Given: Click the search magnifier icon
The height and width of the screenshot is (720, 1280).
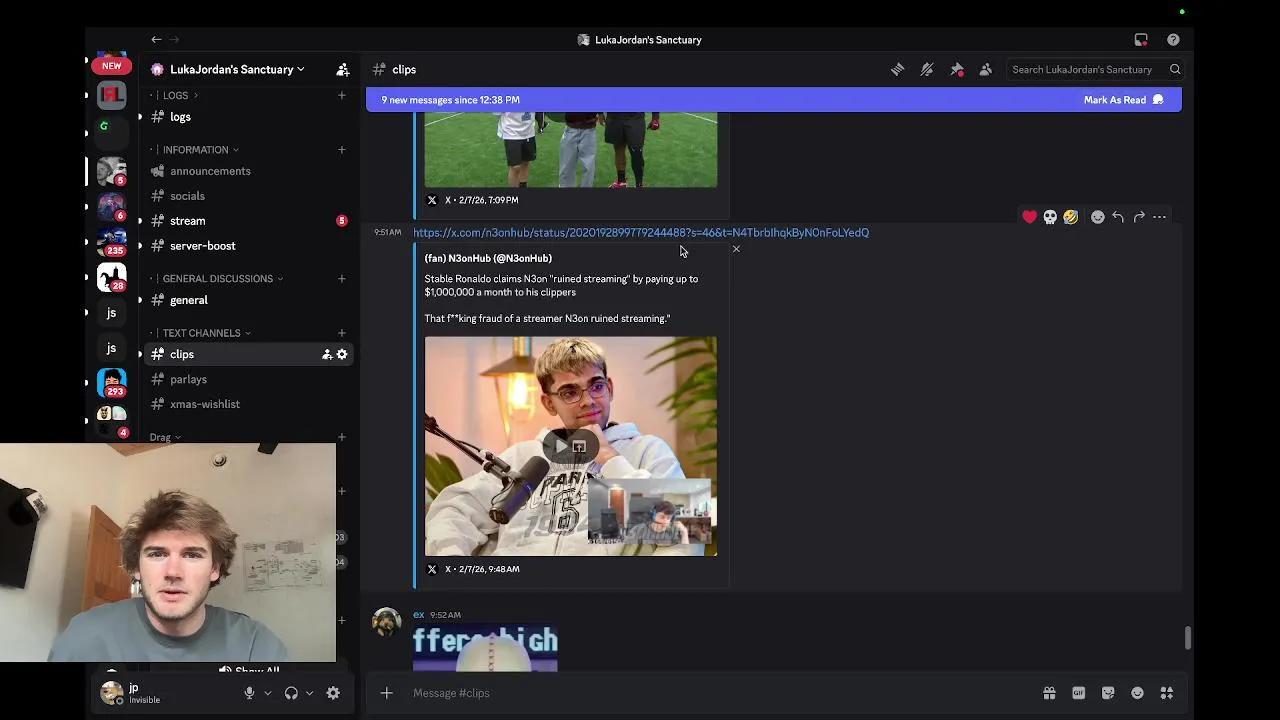Looking at the screenshot, I should [1175, 69].
